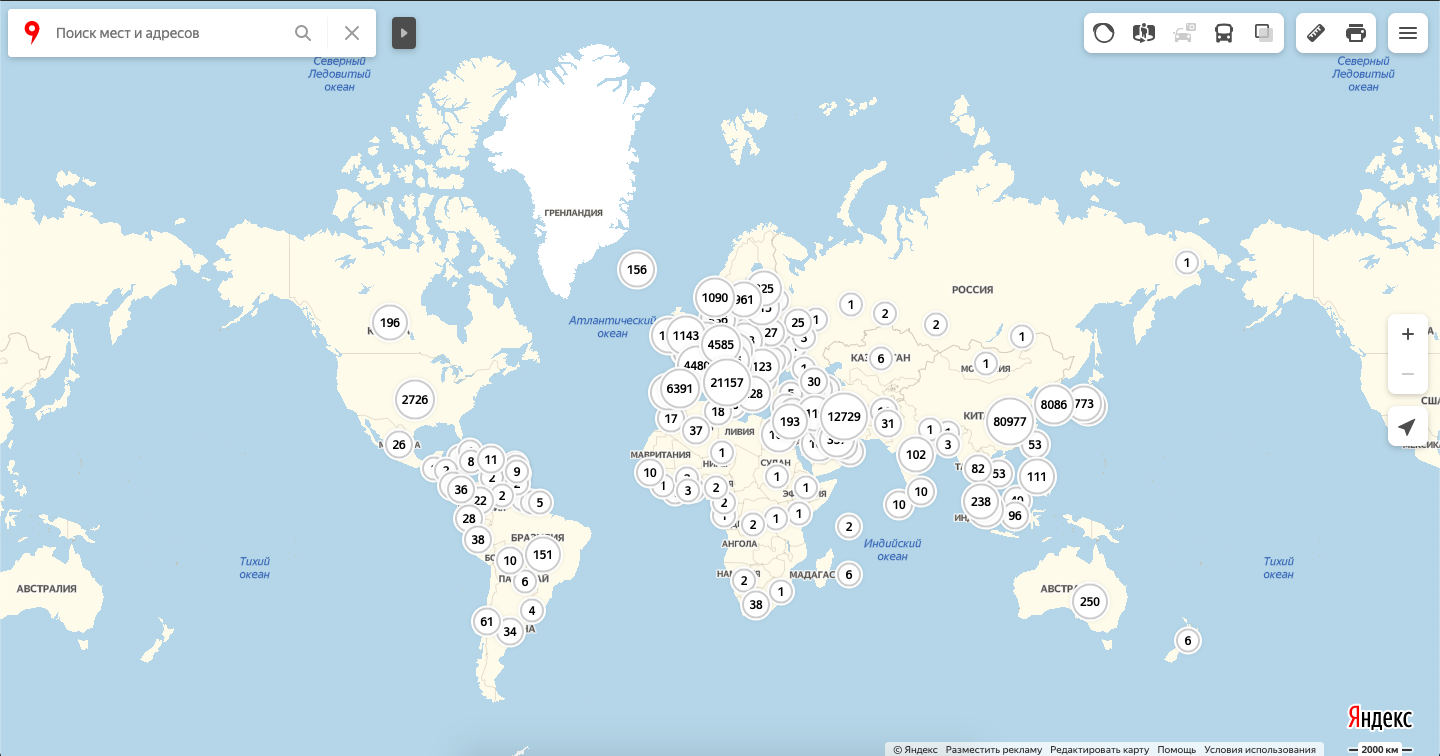Open cluster marker 111
Image resolution: width=1440 pixels, height=756 pixels.
[x=1037, y=477]
